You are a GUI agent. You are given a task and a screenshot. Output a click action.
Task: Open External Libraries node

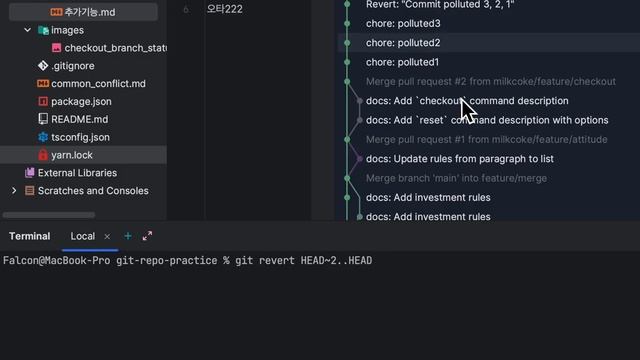(x=77, y=173)
